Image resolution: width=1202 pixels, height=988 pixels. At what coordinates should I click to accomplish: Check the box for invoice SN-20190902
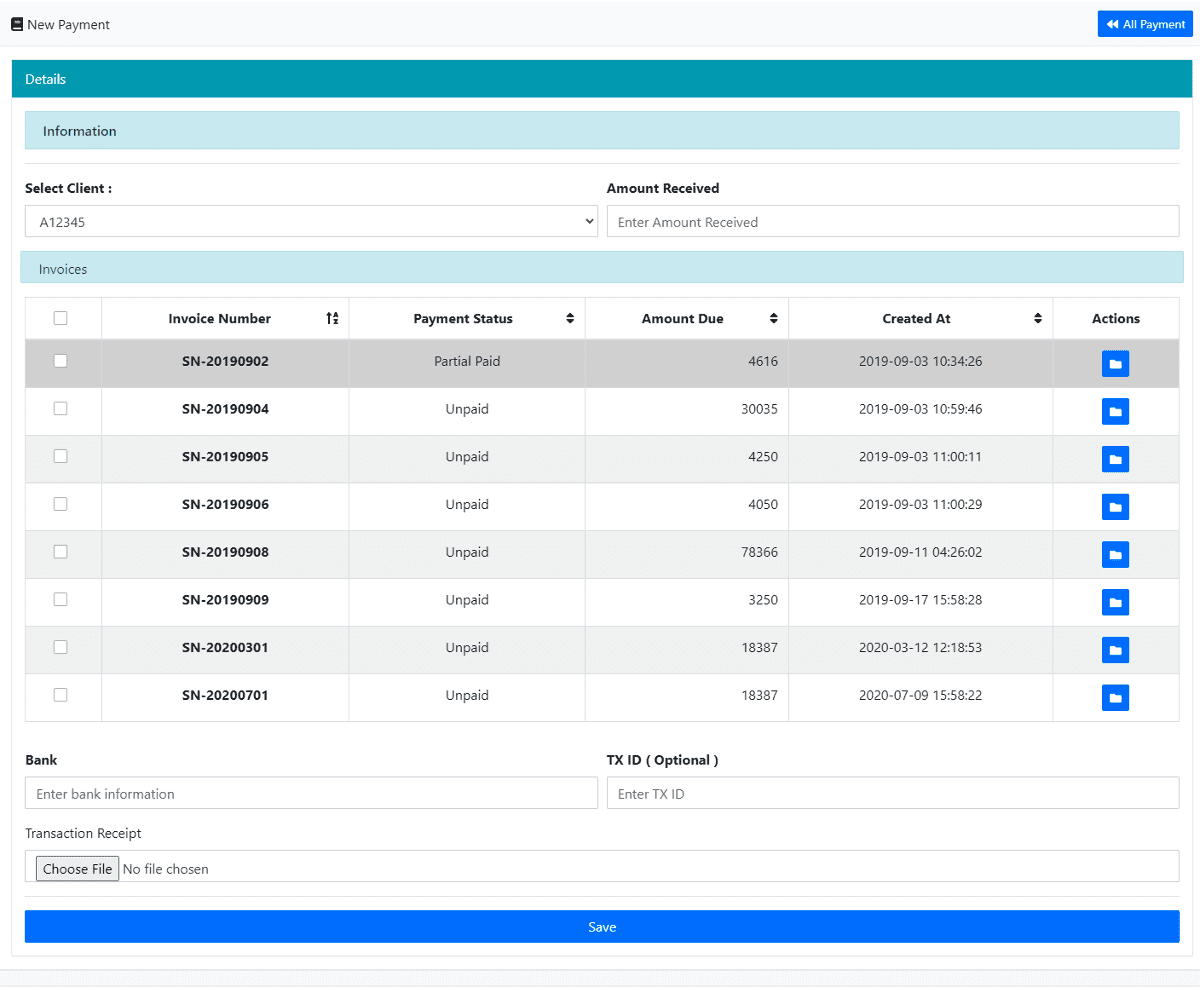pos(61,361)
